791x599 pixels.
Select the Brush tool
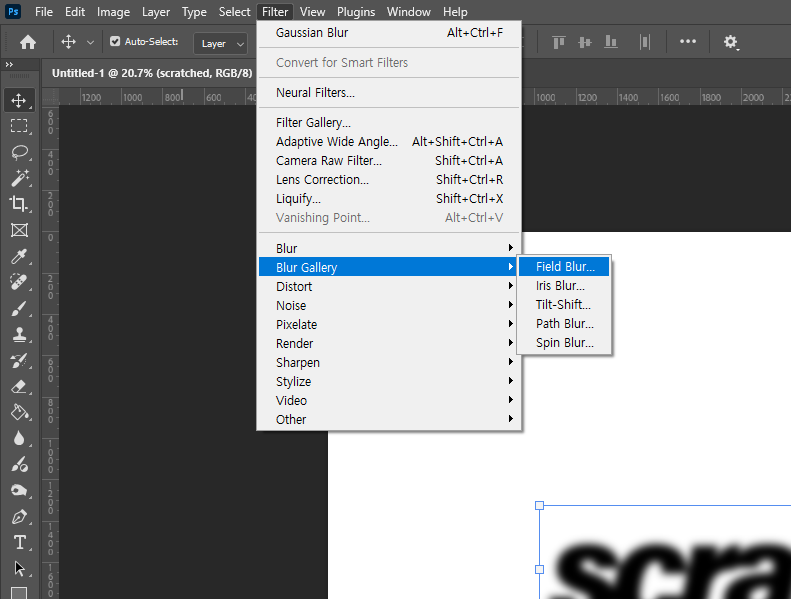coord(19,308)
